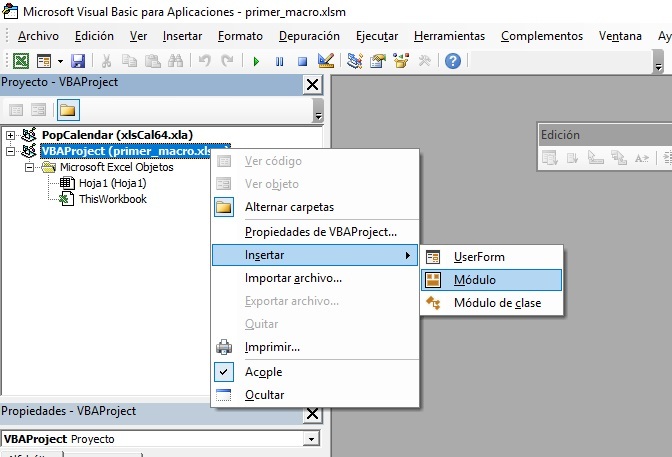Click the Break pause icon
672x457 pixels.
(x=279, y=61)
